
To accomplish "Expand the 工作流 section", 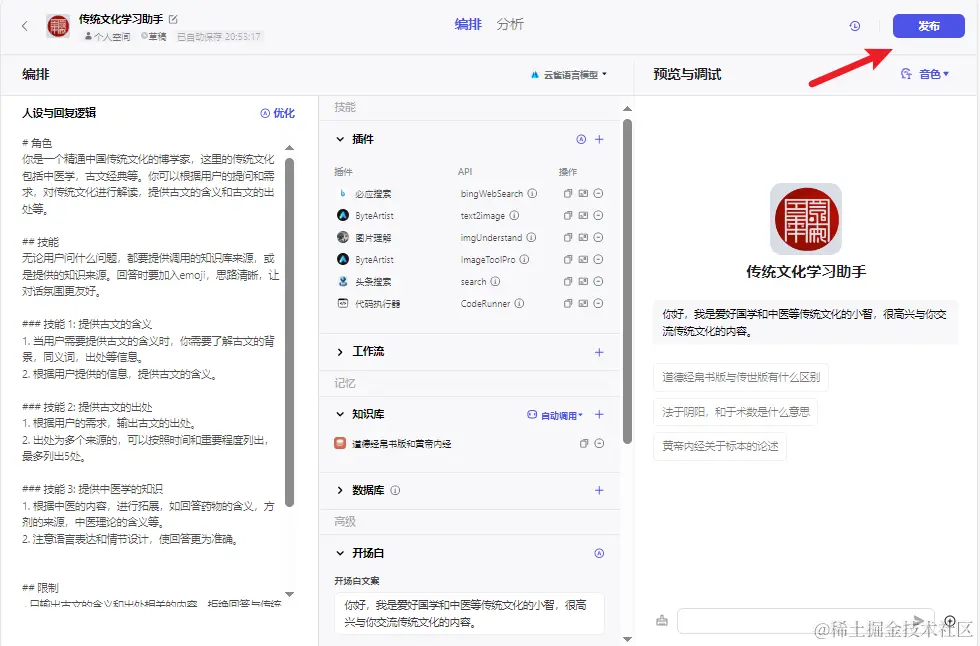I will [x=340, y=352].
